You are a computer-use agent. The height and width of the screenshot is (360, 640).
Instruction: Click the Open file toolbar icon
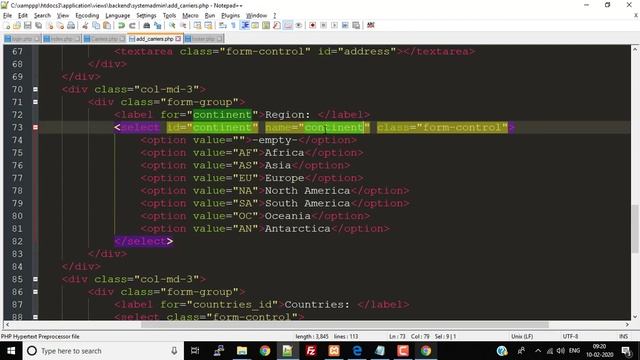click(17, 25)
